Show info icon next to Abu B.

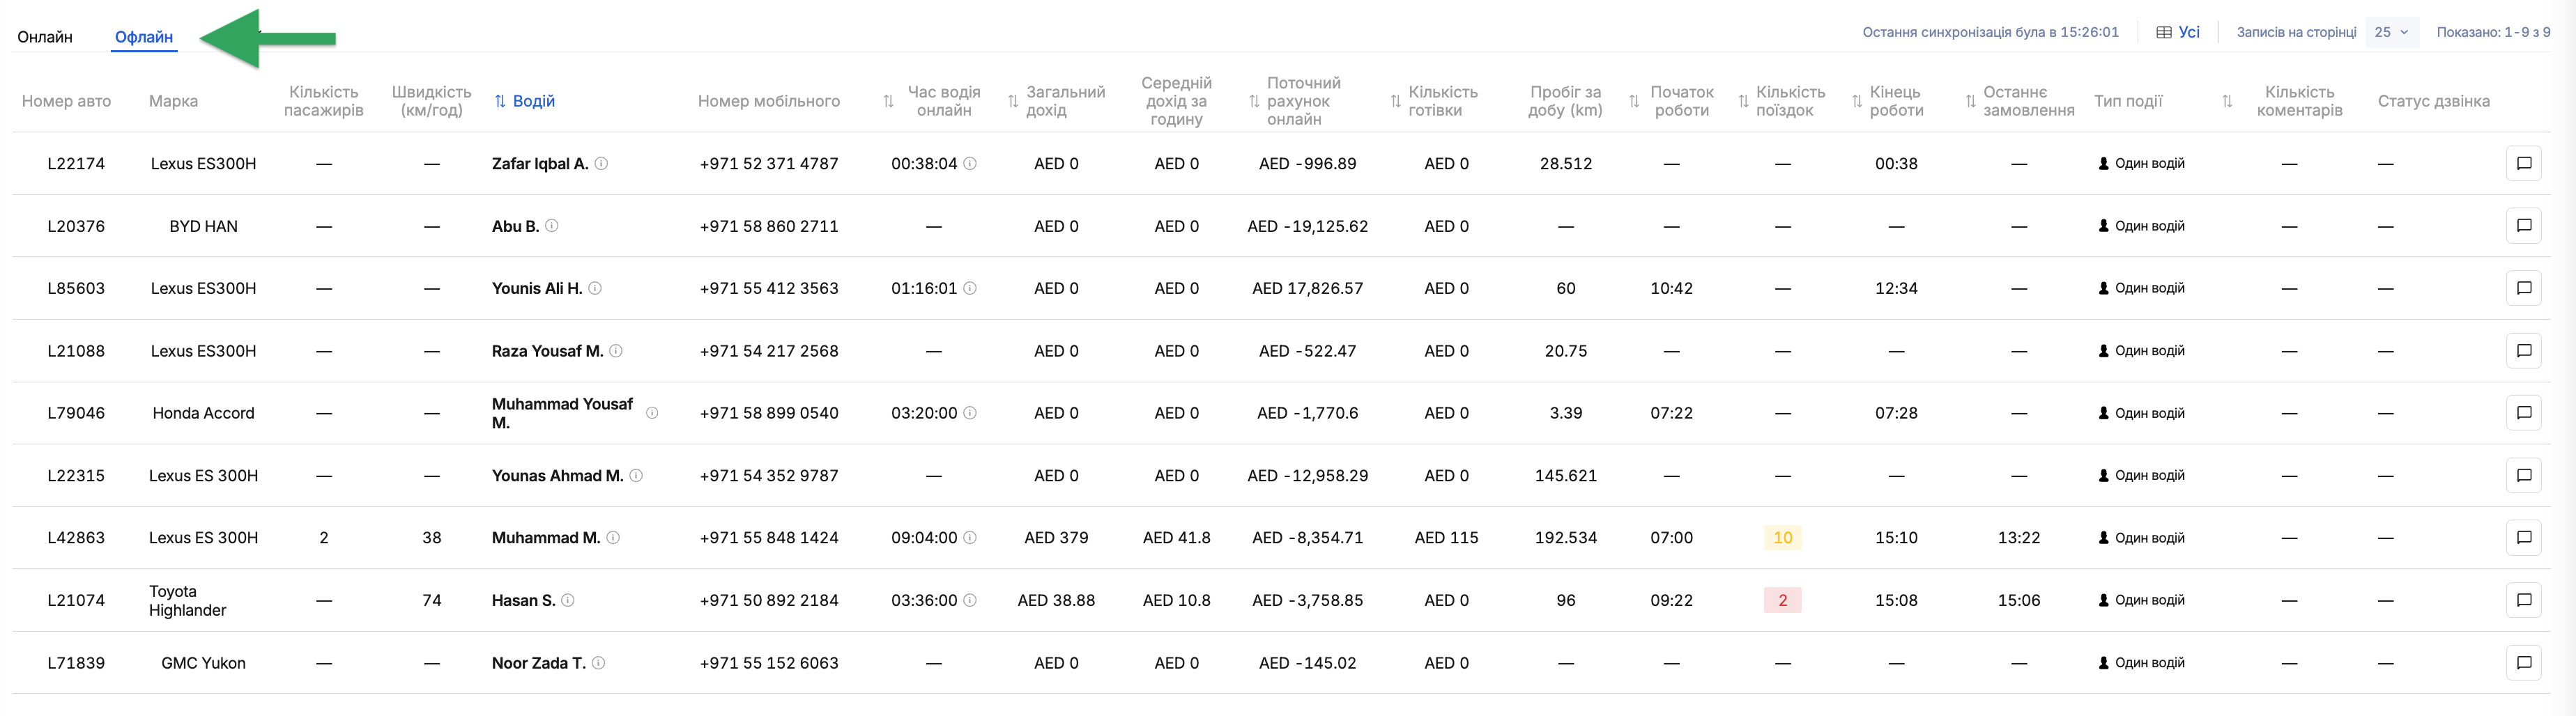pyautogui.click(x=551, y=226)
